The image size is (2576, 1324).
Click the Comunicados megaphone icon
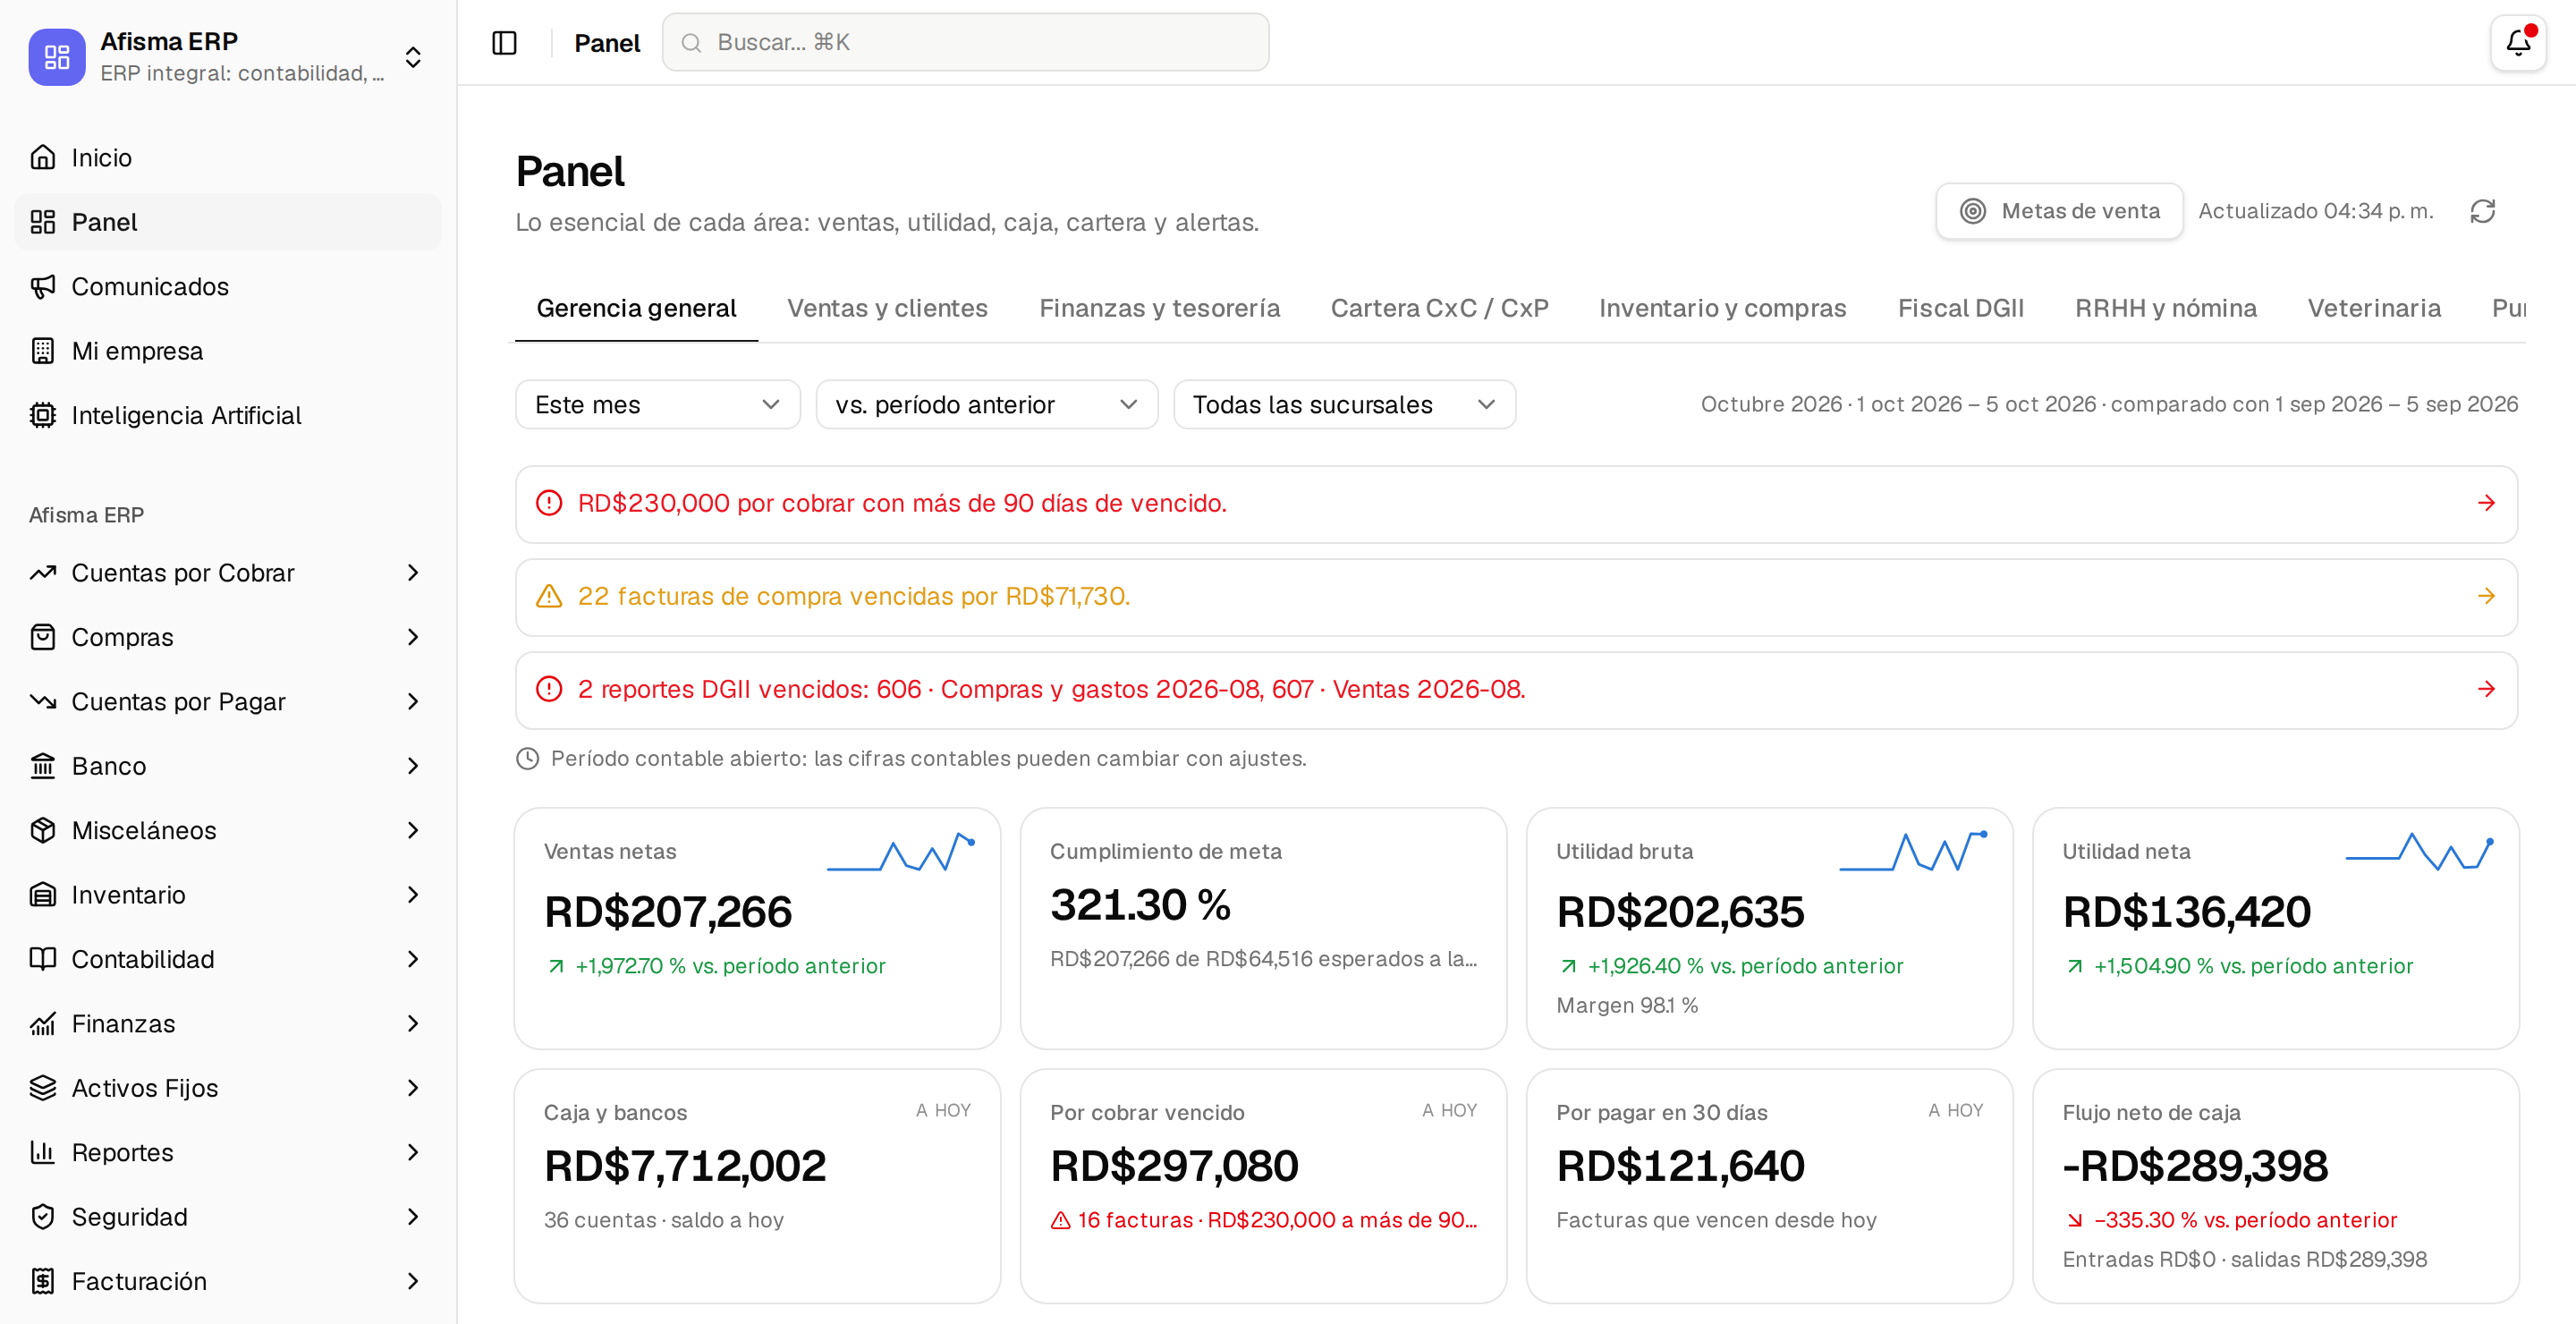click(43, 286)
